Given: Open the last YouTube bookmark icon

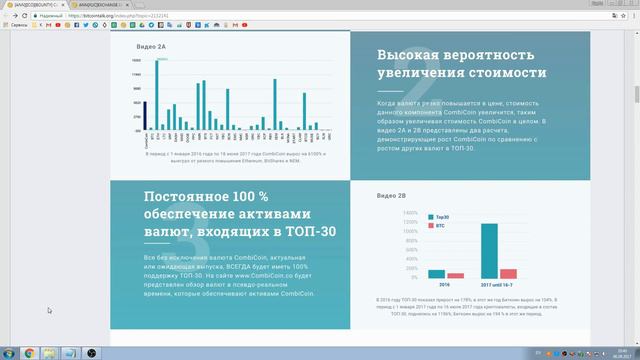Looking at the screenshot, I should (x=244, y=25).
